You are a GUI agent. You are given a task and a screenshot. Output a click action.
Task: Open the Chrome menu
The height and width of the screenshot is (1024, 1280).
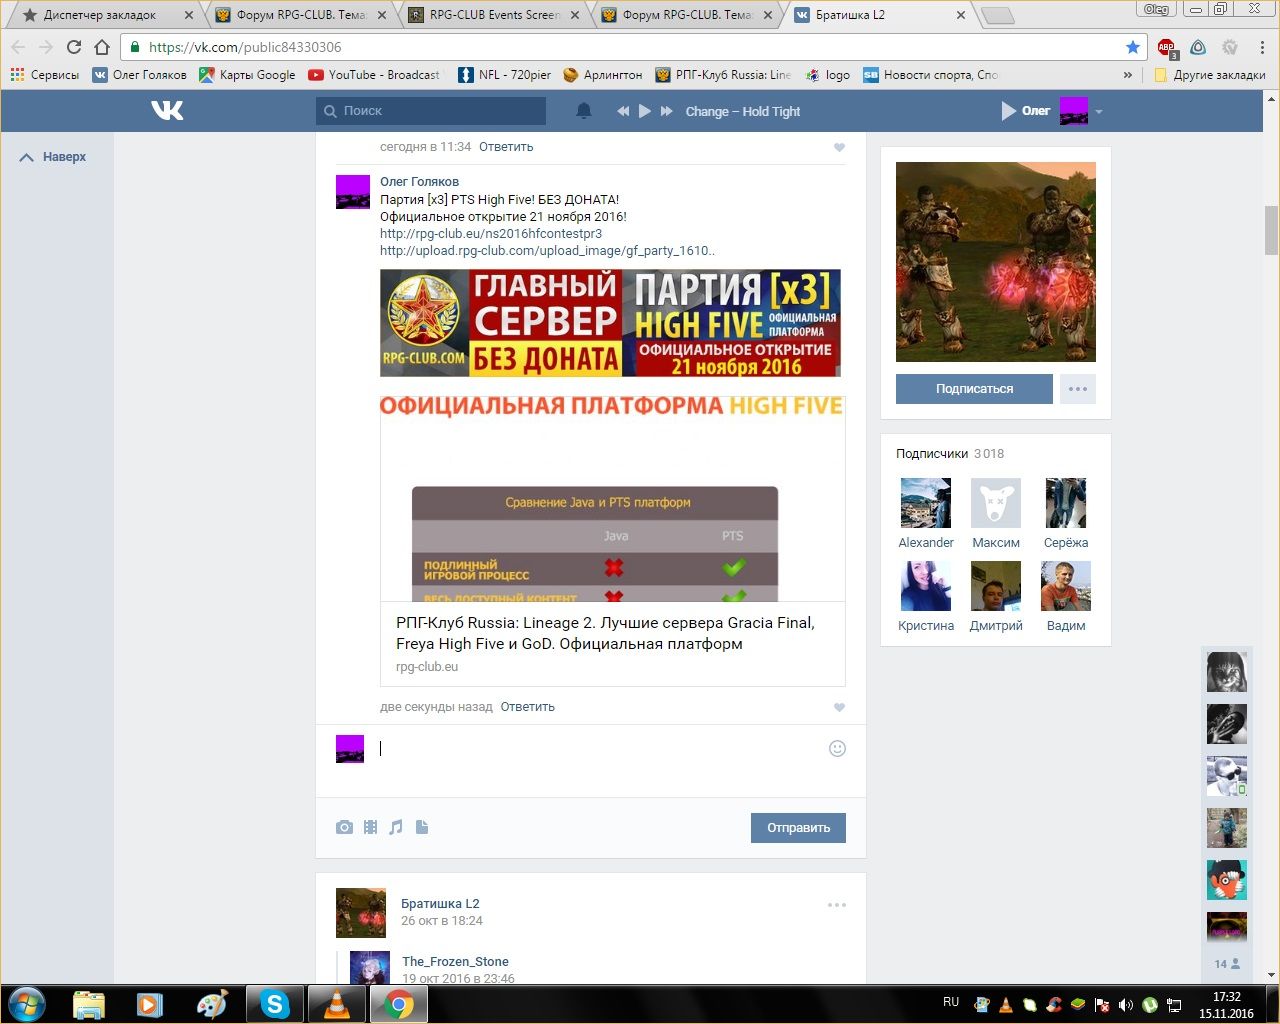coord(1262,47)
